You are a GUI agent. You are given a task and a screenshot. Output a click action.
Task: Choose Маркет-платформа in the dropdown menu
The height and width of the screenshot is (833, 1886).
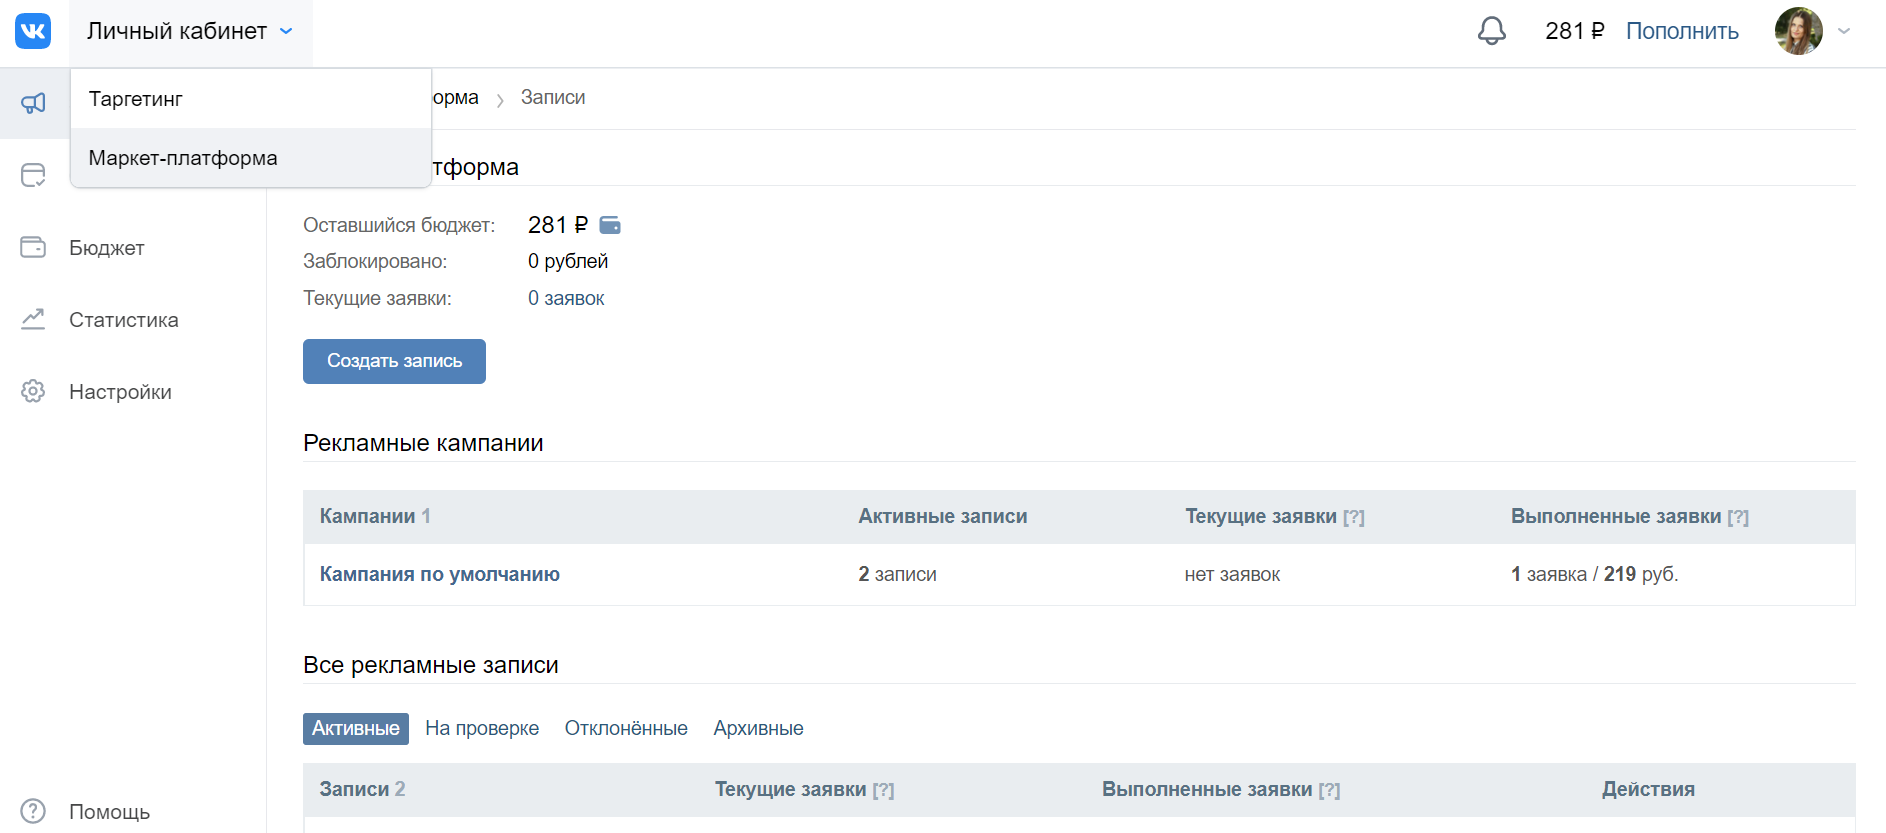(x=183, y=158)
